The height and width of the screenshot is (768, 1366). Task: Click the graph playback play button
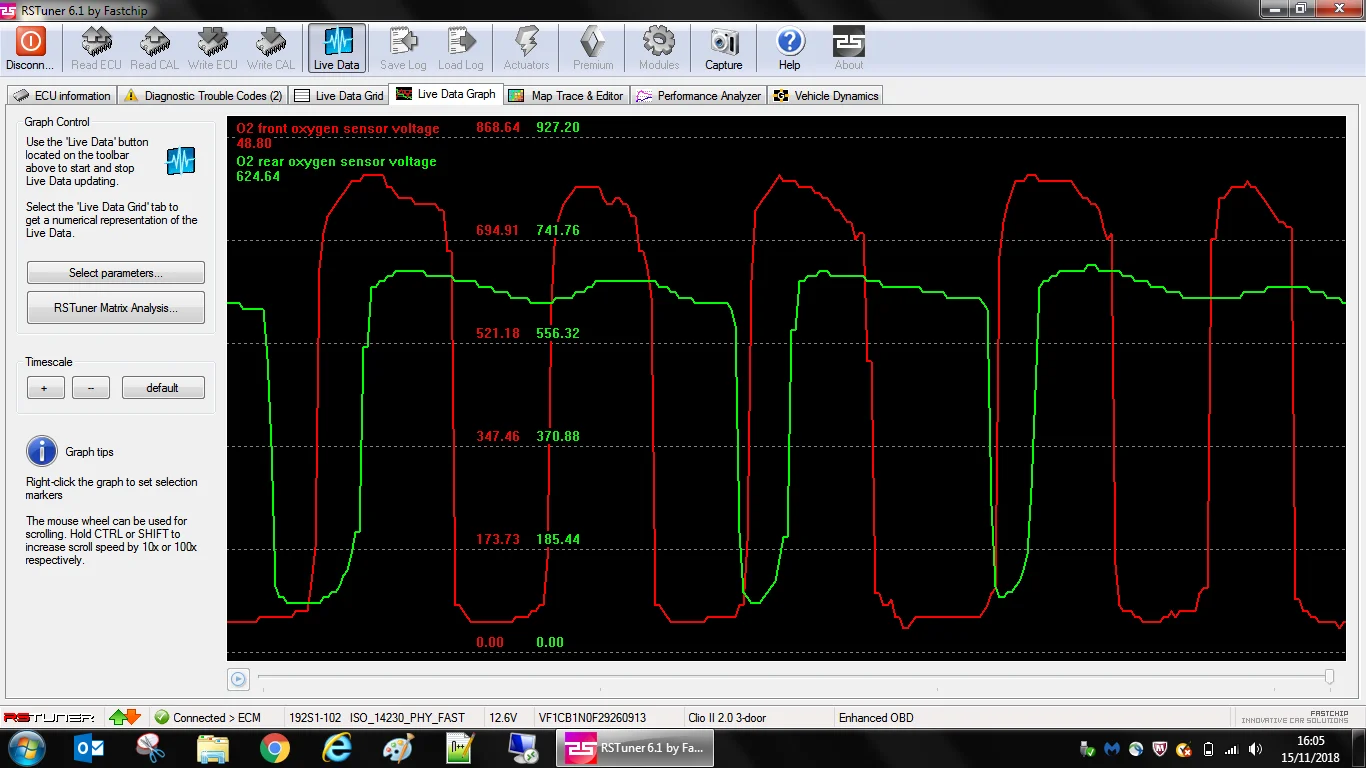(238, 679)
